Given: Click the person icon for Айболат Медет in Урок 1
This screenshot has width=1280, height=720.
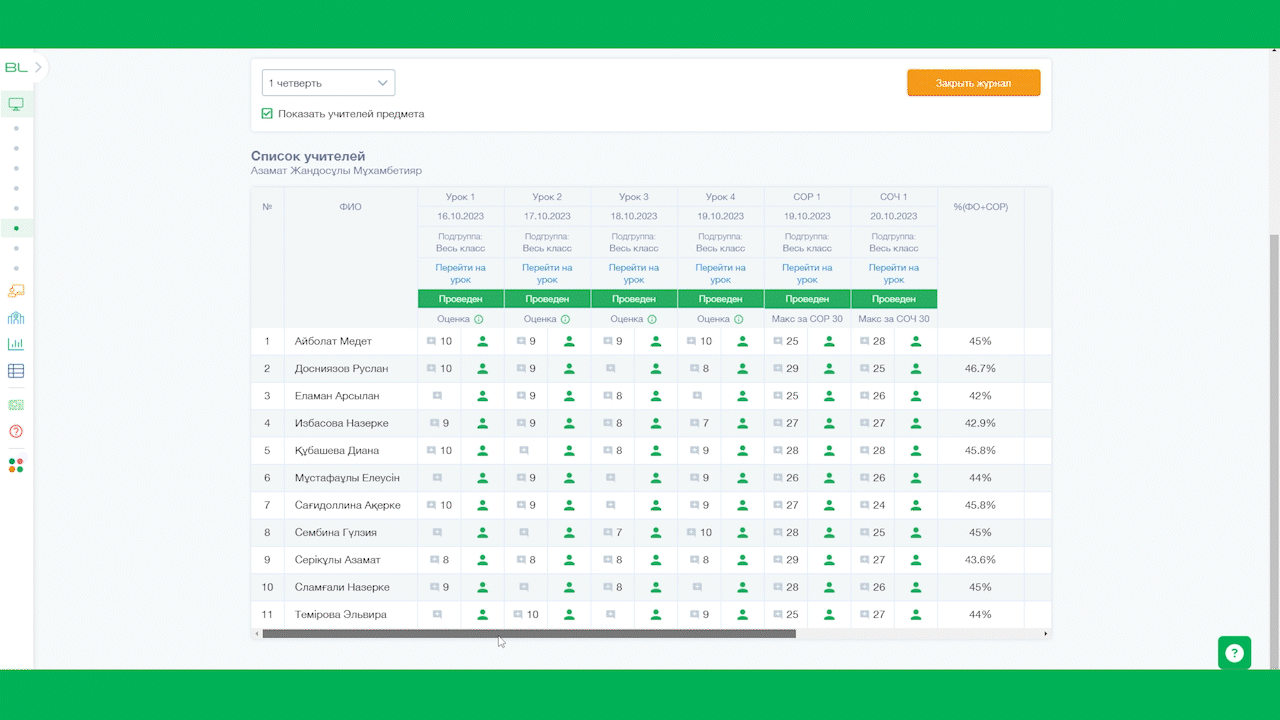Looking at the screenshot, I should coord(483,342).
